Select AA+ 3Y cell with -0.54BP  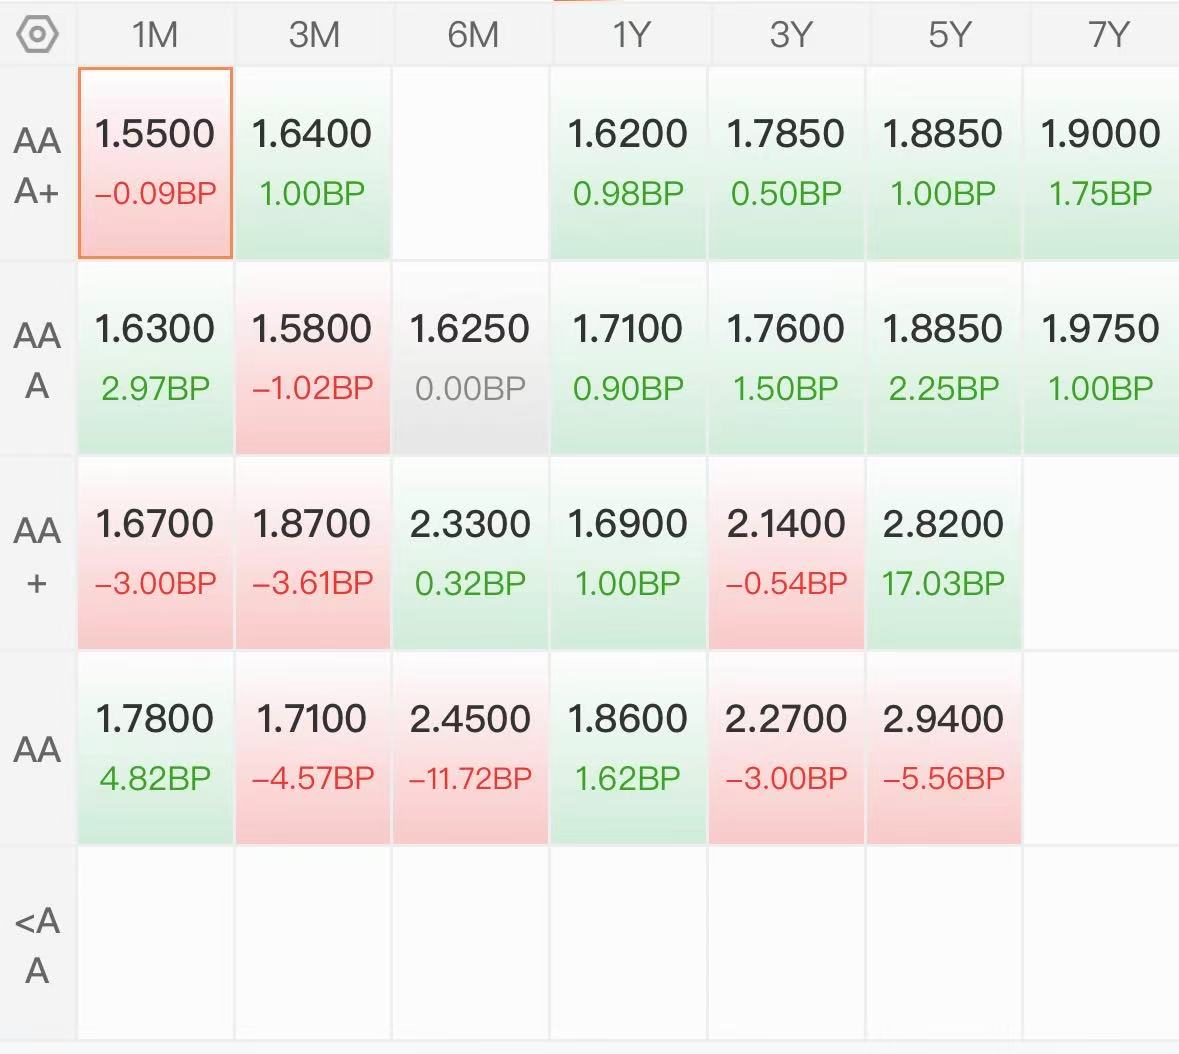tap(786, 553)
